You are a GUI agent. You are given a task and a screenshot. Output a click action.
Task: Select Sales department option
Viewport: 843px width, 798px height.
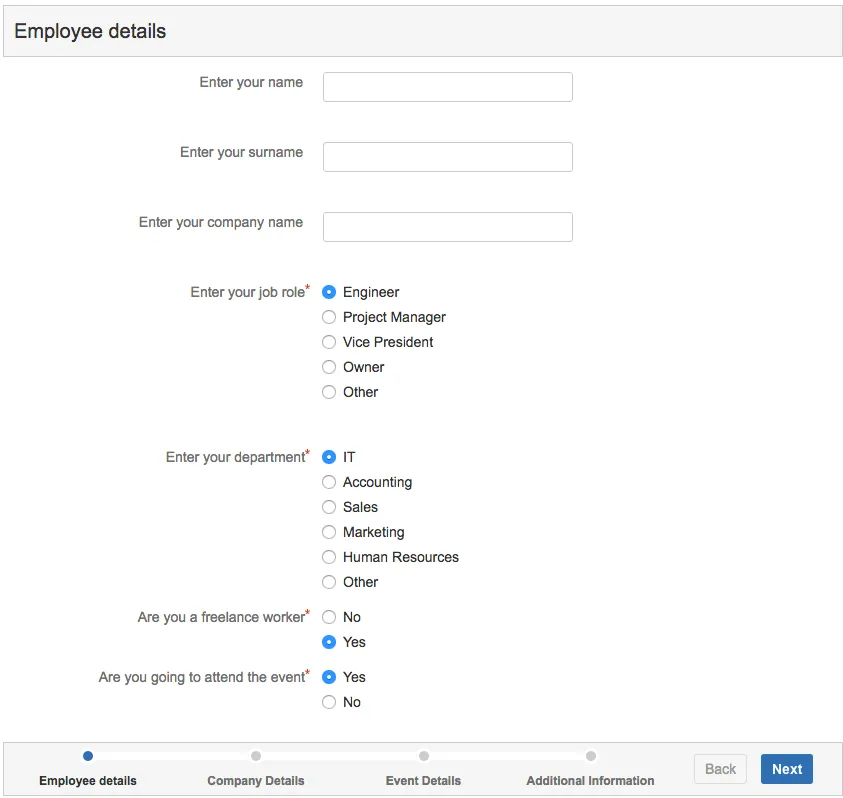(328, 507)
